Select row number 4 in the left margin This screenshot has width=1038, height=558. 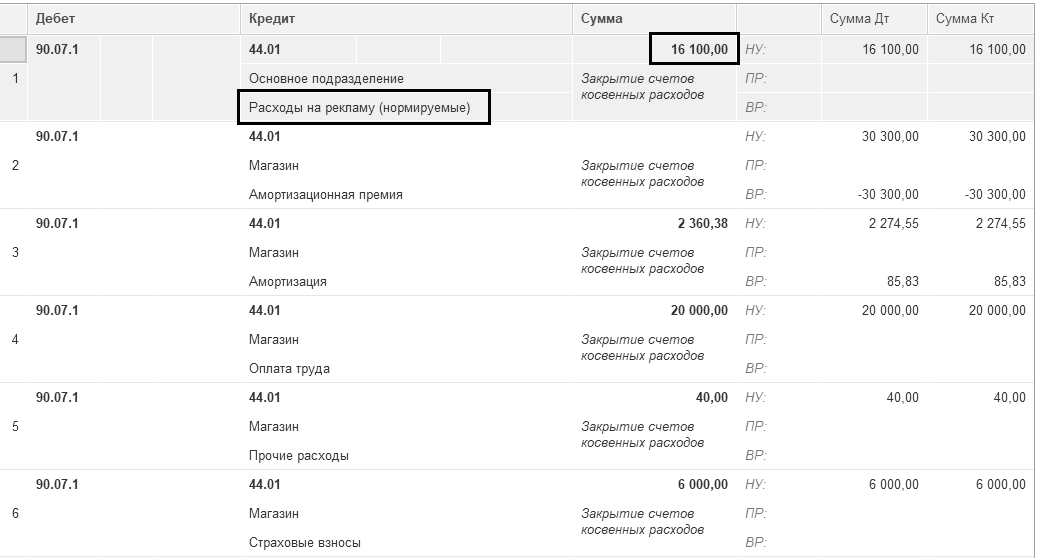click(x=14, y=339)
